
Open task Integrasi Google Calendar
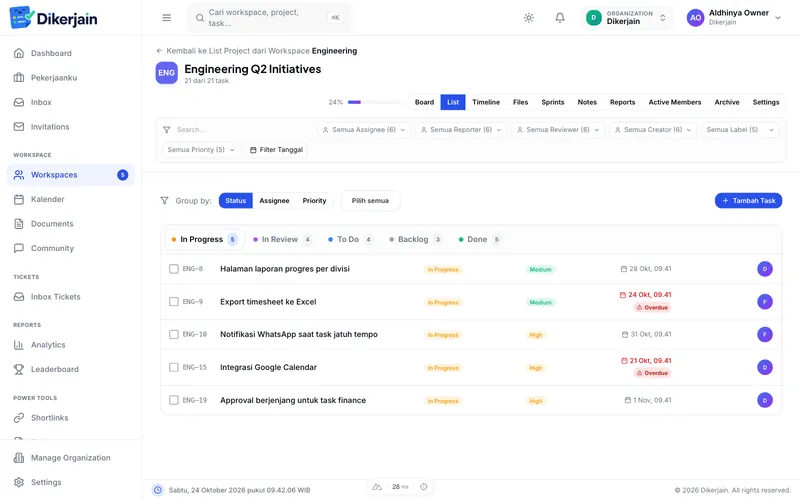coord(268,367)
